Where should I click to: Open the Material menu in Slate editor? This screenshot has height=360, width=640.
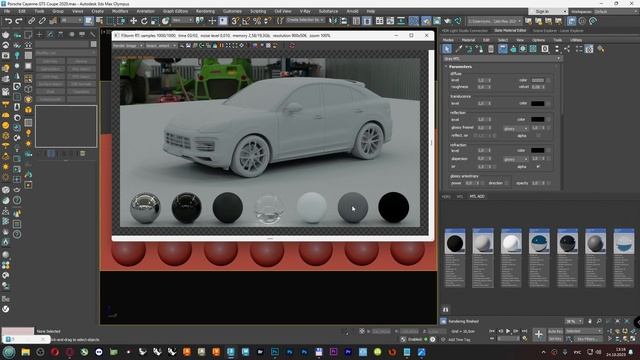468,40
